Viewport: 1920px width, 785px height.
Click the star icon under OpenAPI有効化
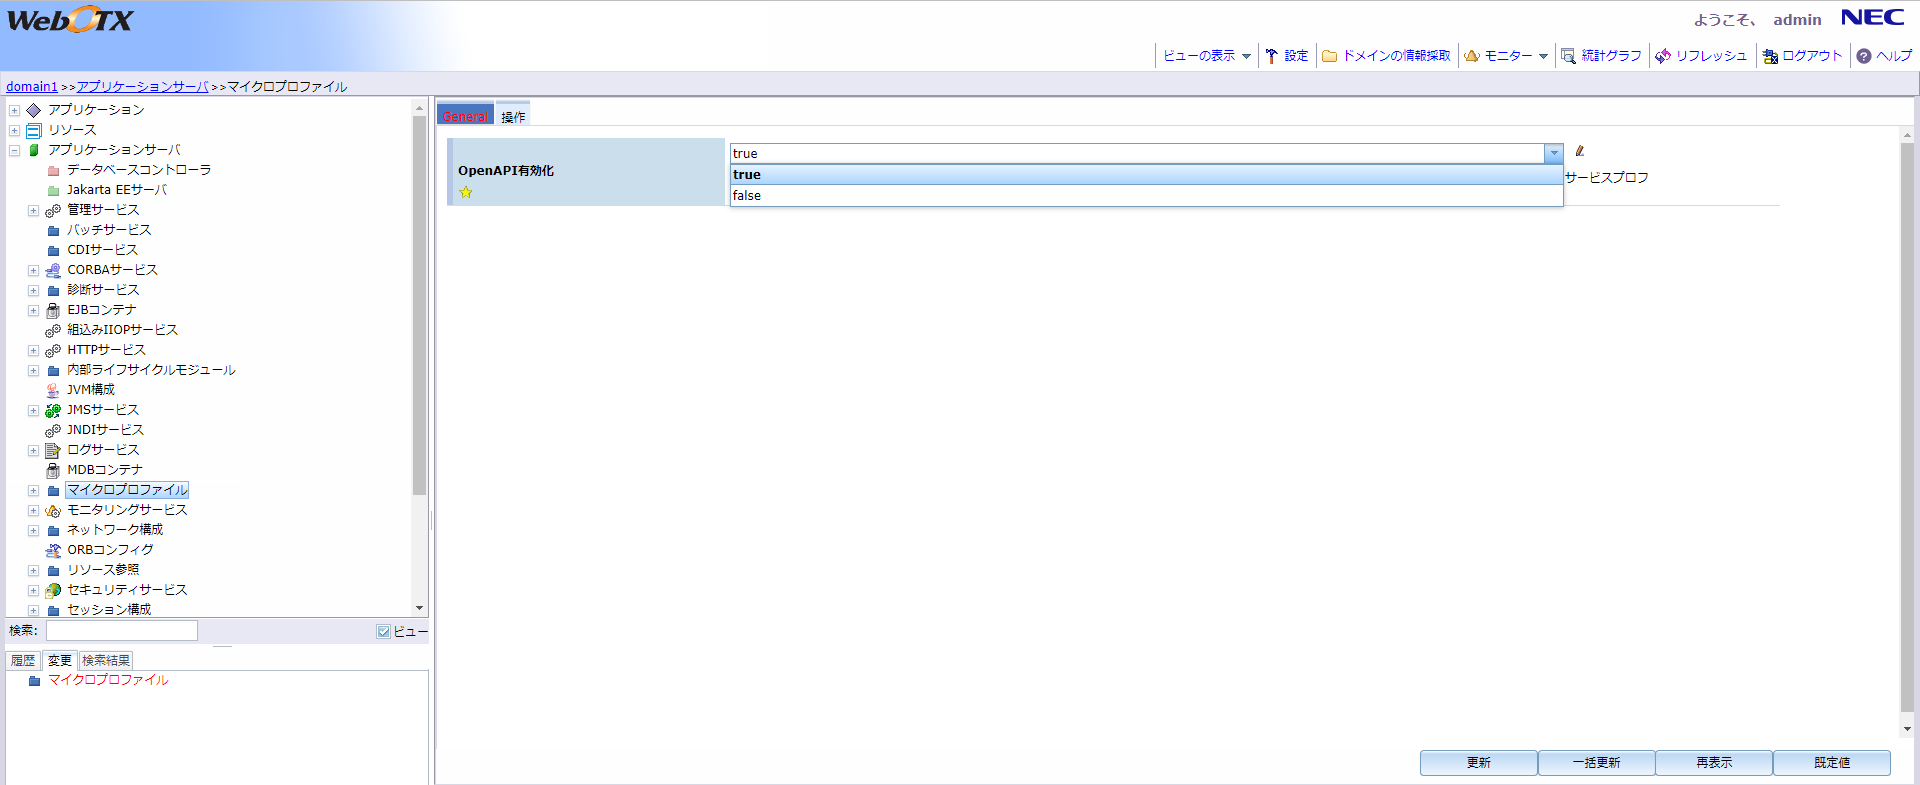click(x=466, y=193)
